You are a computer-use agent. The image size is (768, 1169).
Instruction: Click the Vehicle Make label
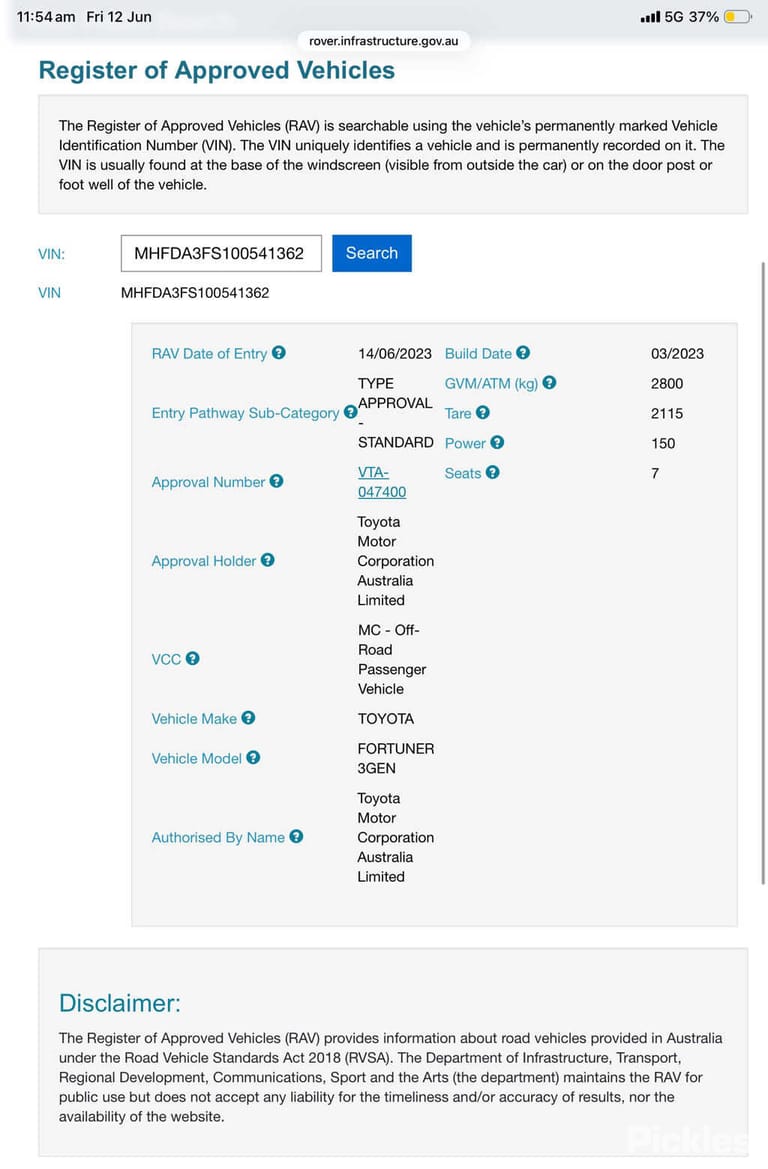pyautogui.click(x=194, y=719)
